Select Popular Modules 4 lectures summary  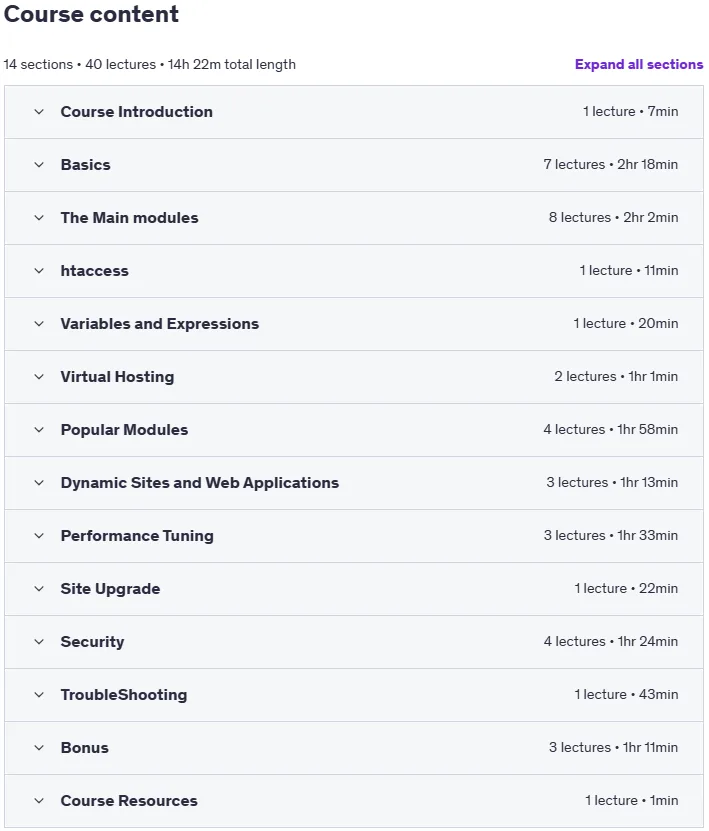click(x=610, y=429)
